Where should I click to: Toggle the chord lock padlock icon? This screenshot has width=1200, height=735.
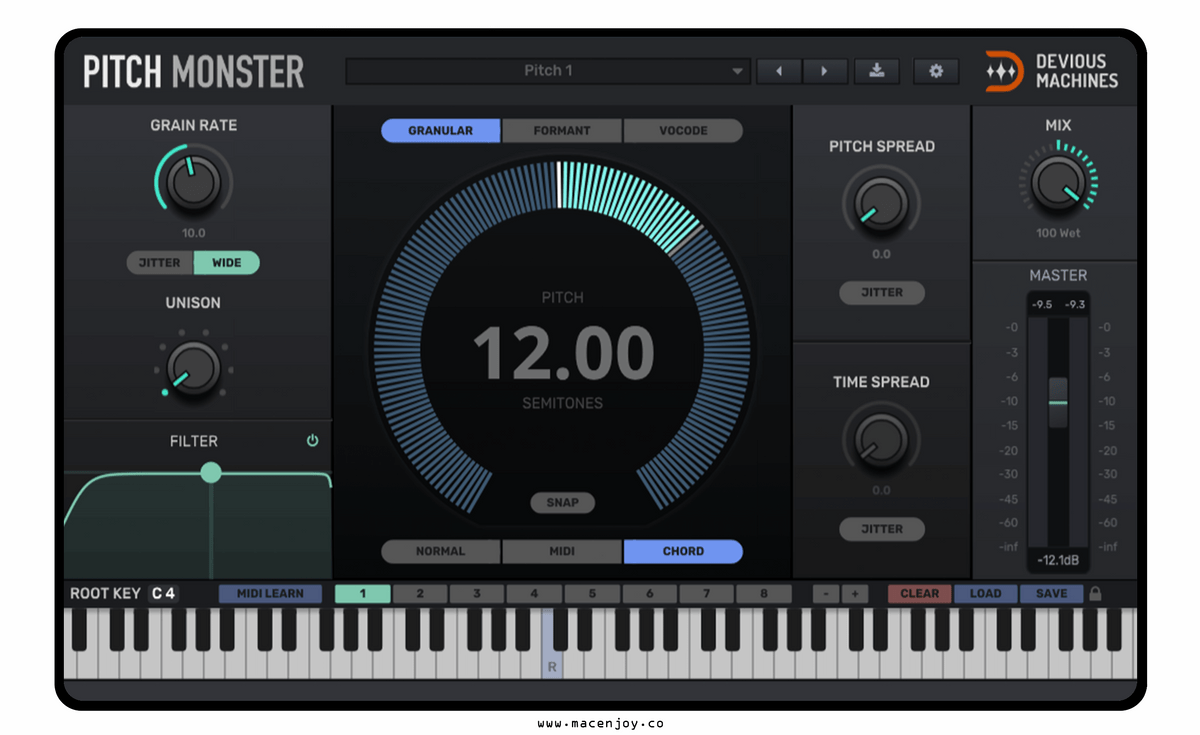point(1096,593)
